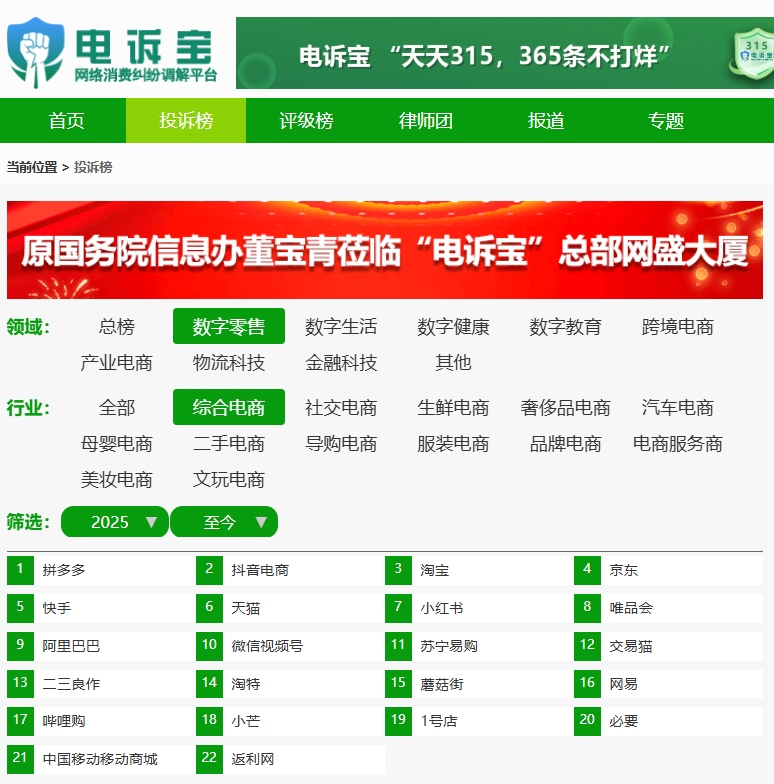Select 跨境电商 domain filter
Viewport: 774px width, 784px height.
[678, 326]
